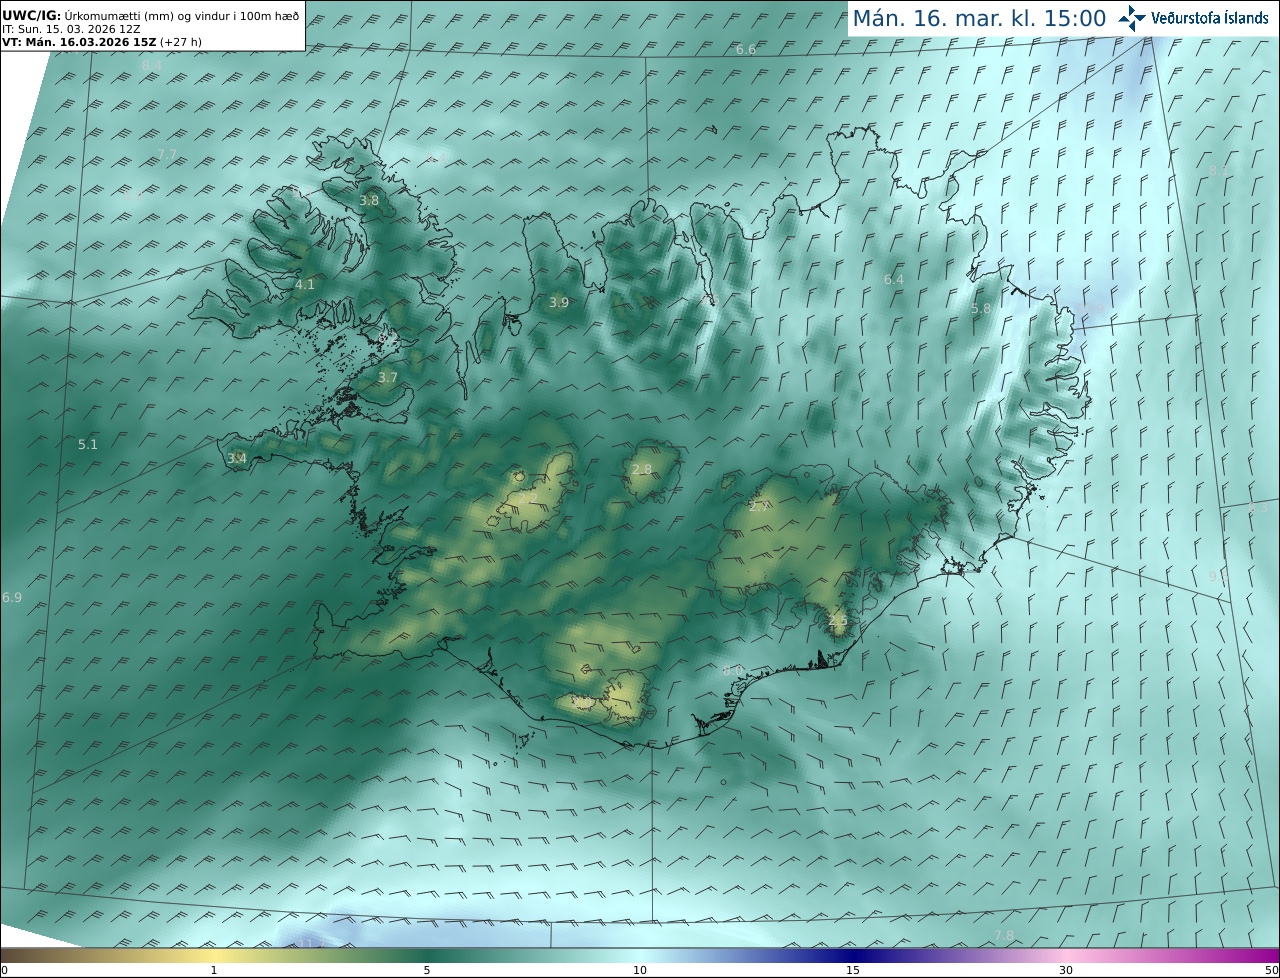Click the 6.4 value label on the map
Screen dimensions: 1280x978
[894, 280]
